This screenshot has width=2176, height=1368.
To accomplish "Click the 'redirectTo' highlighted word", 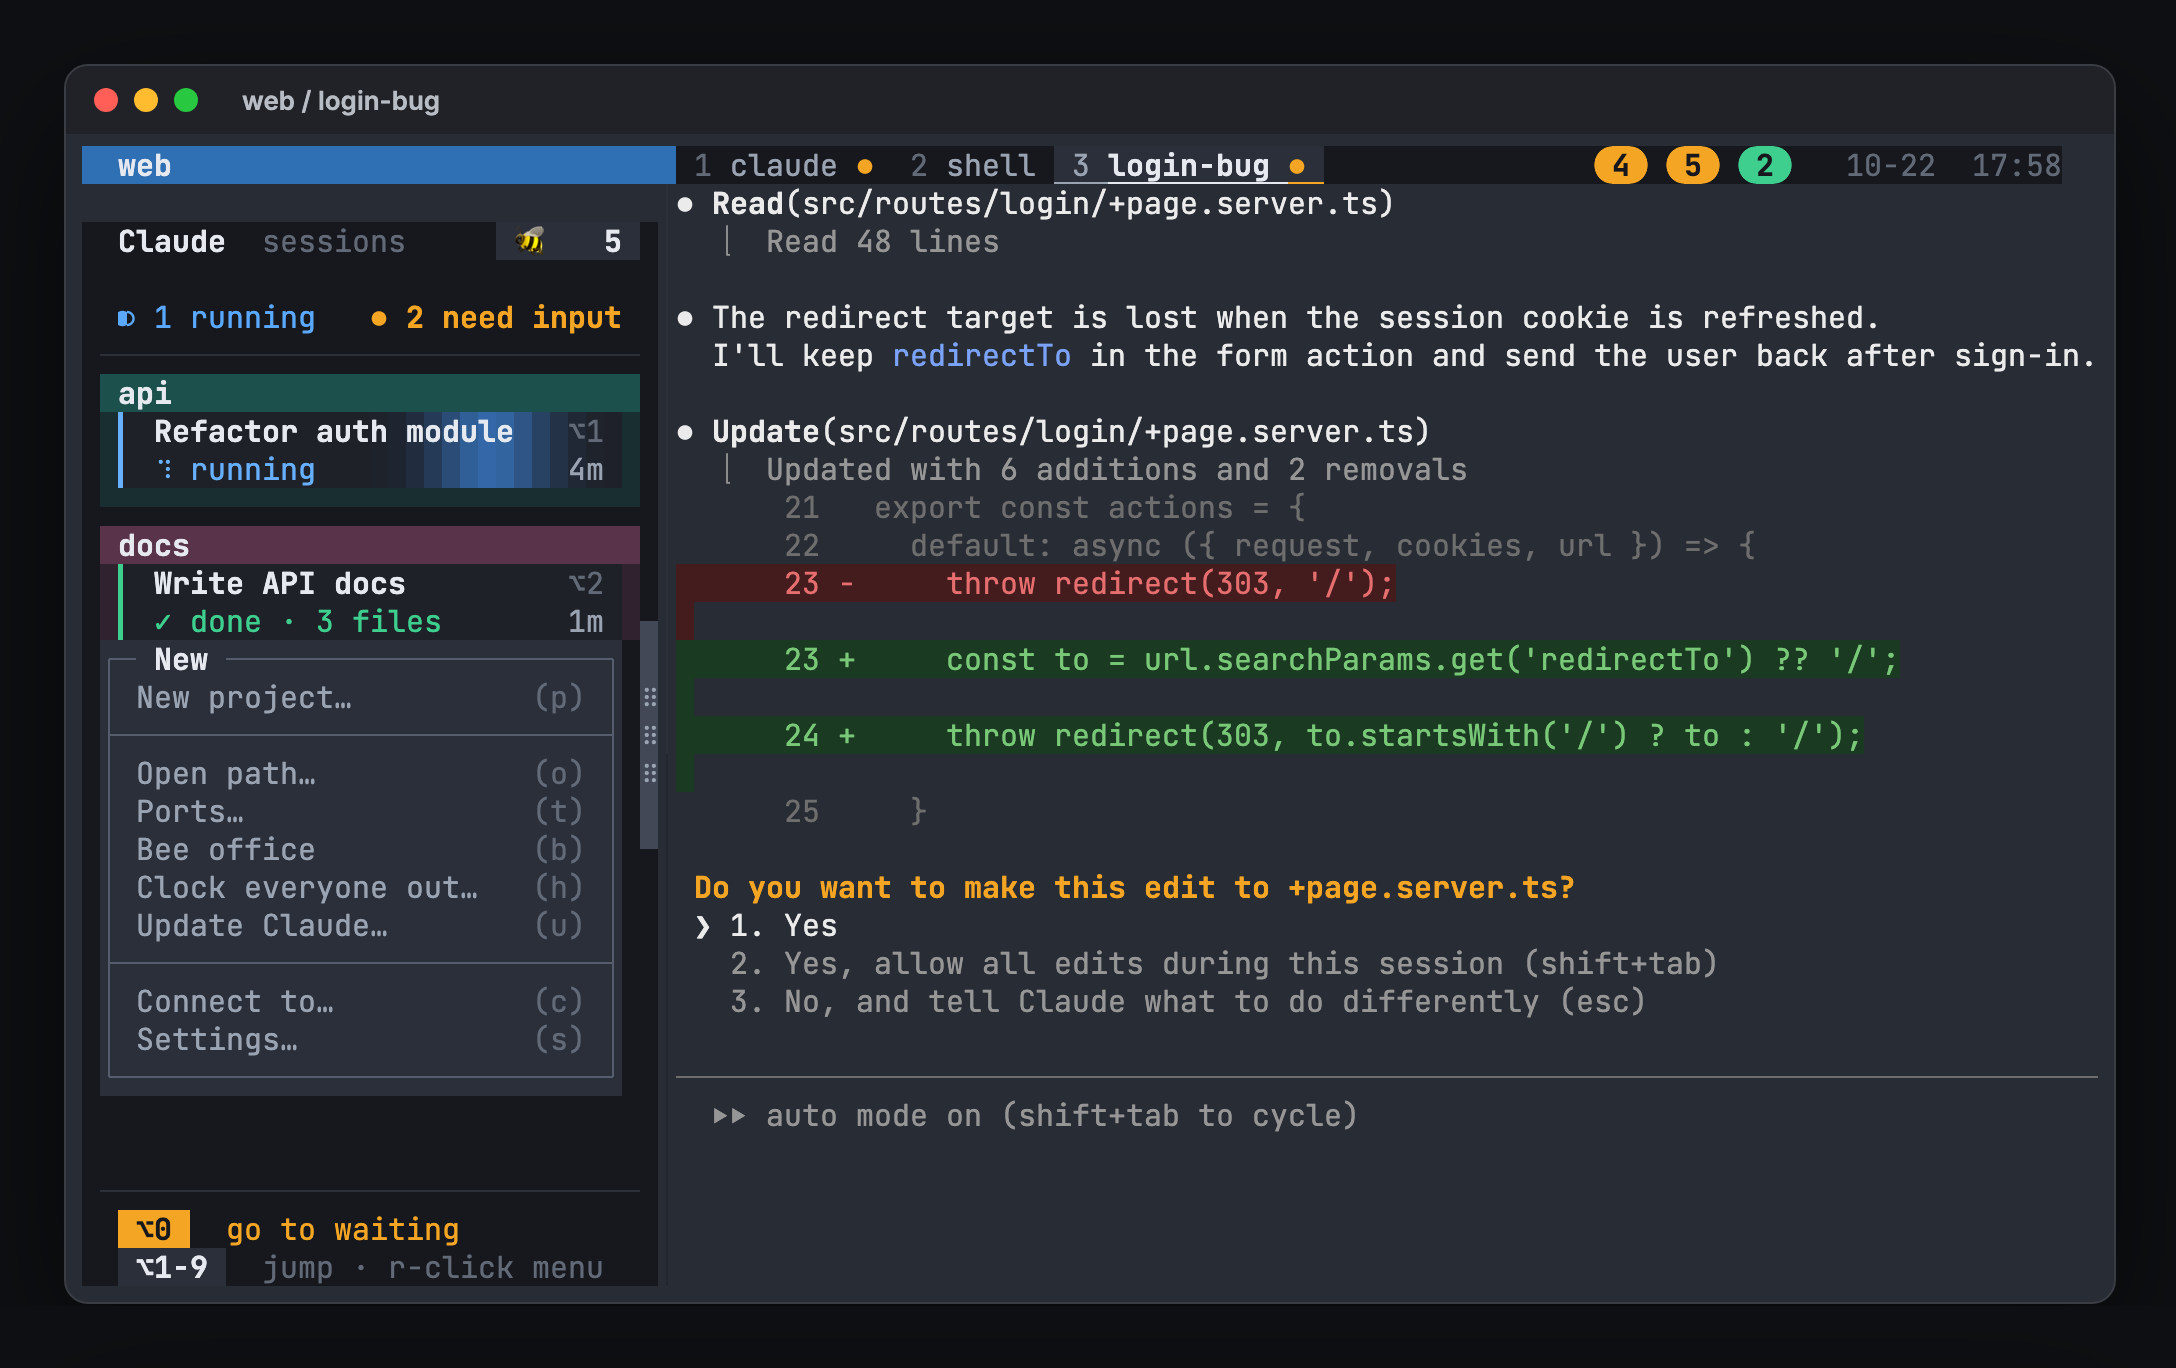I will point(981,356).
